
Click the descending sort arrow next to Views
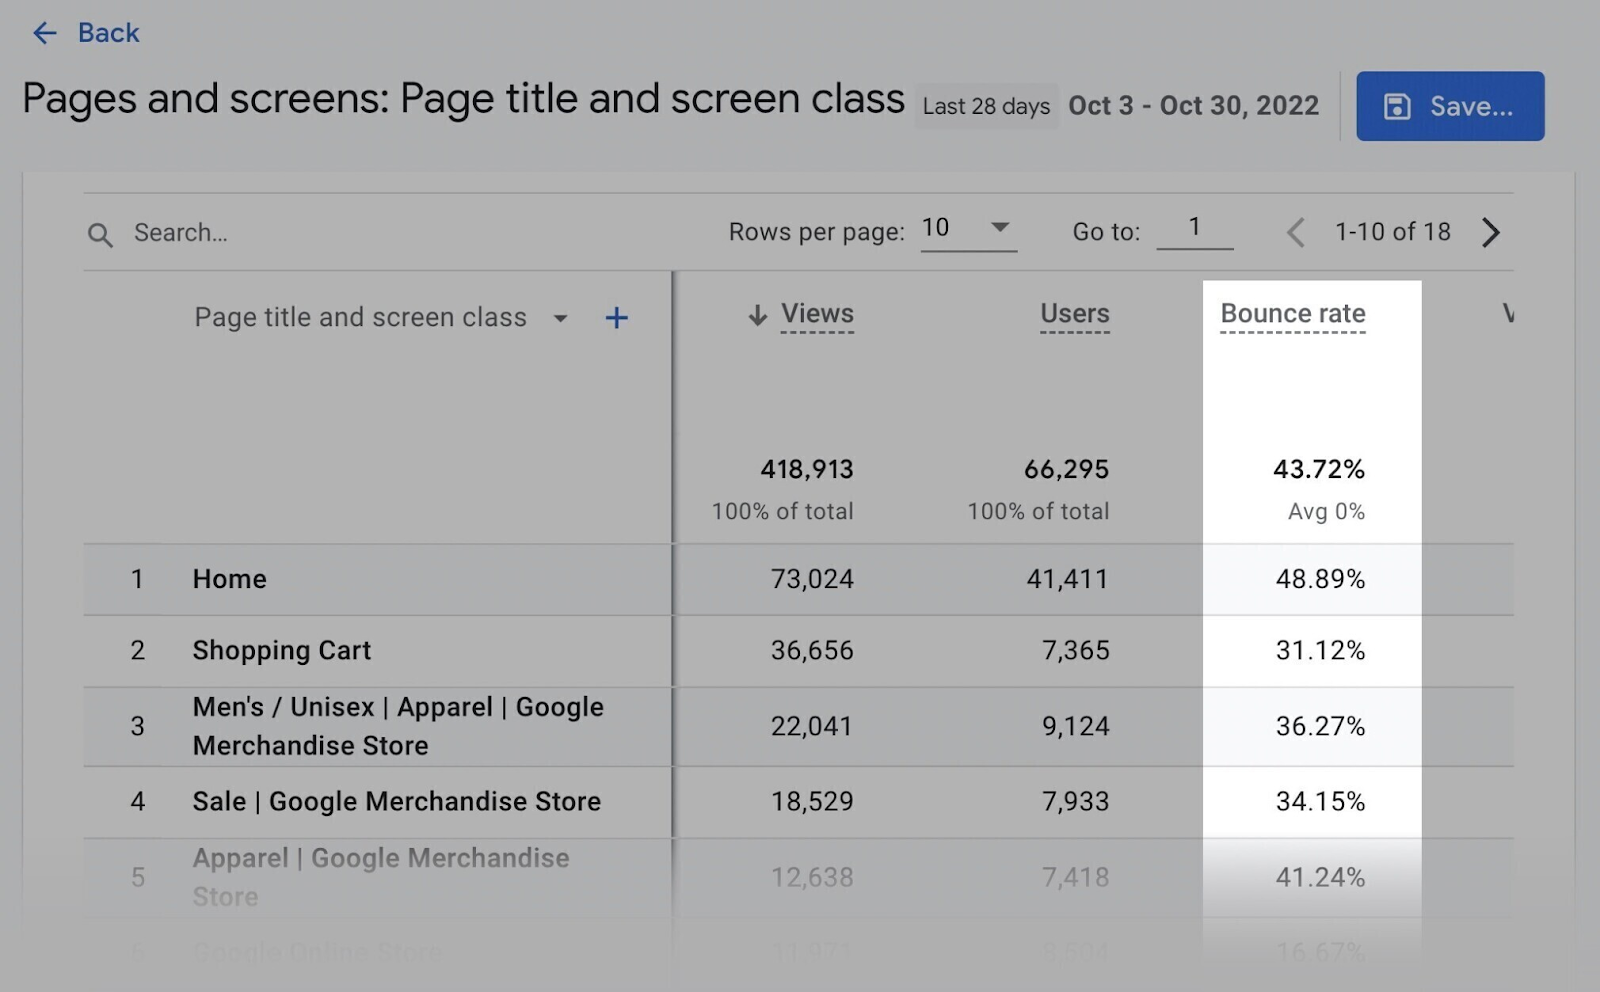[757, 314]
